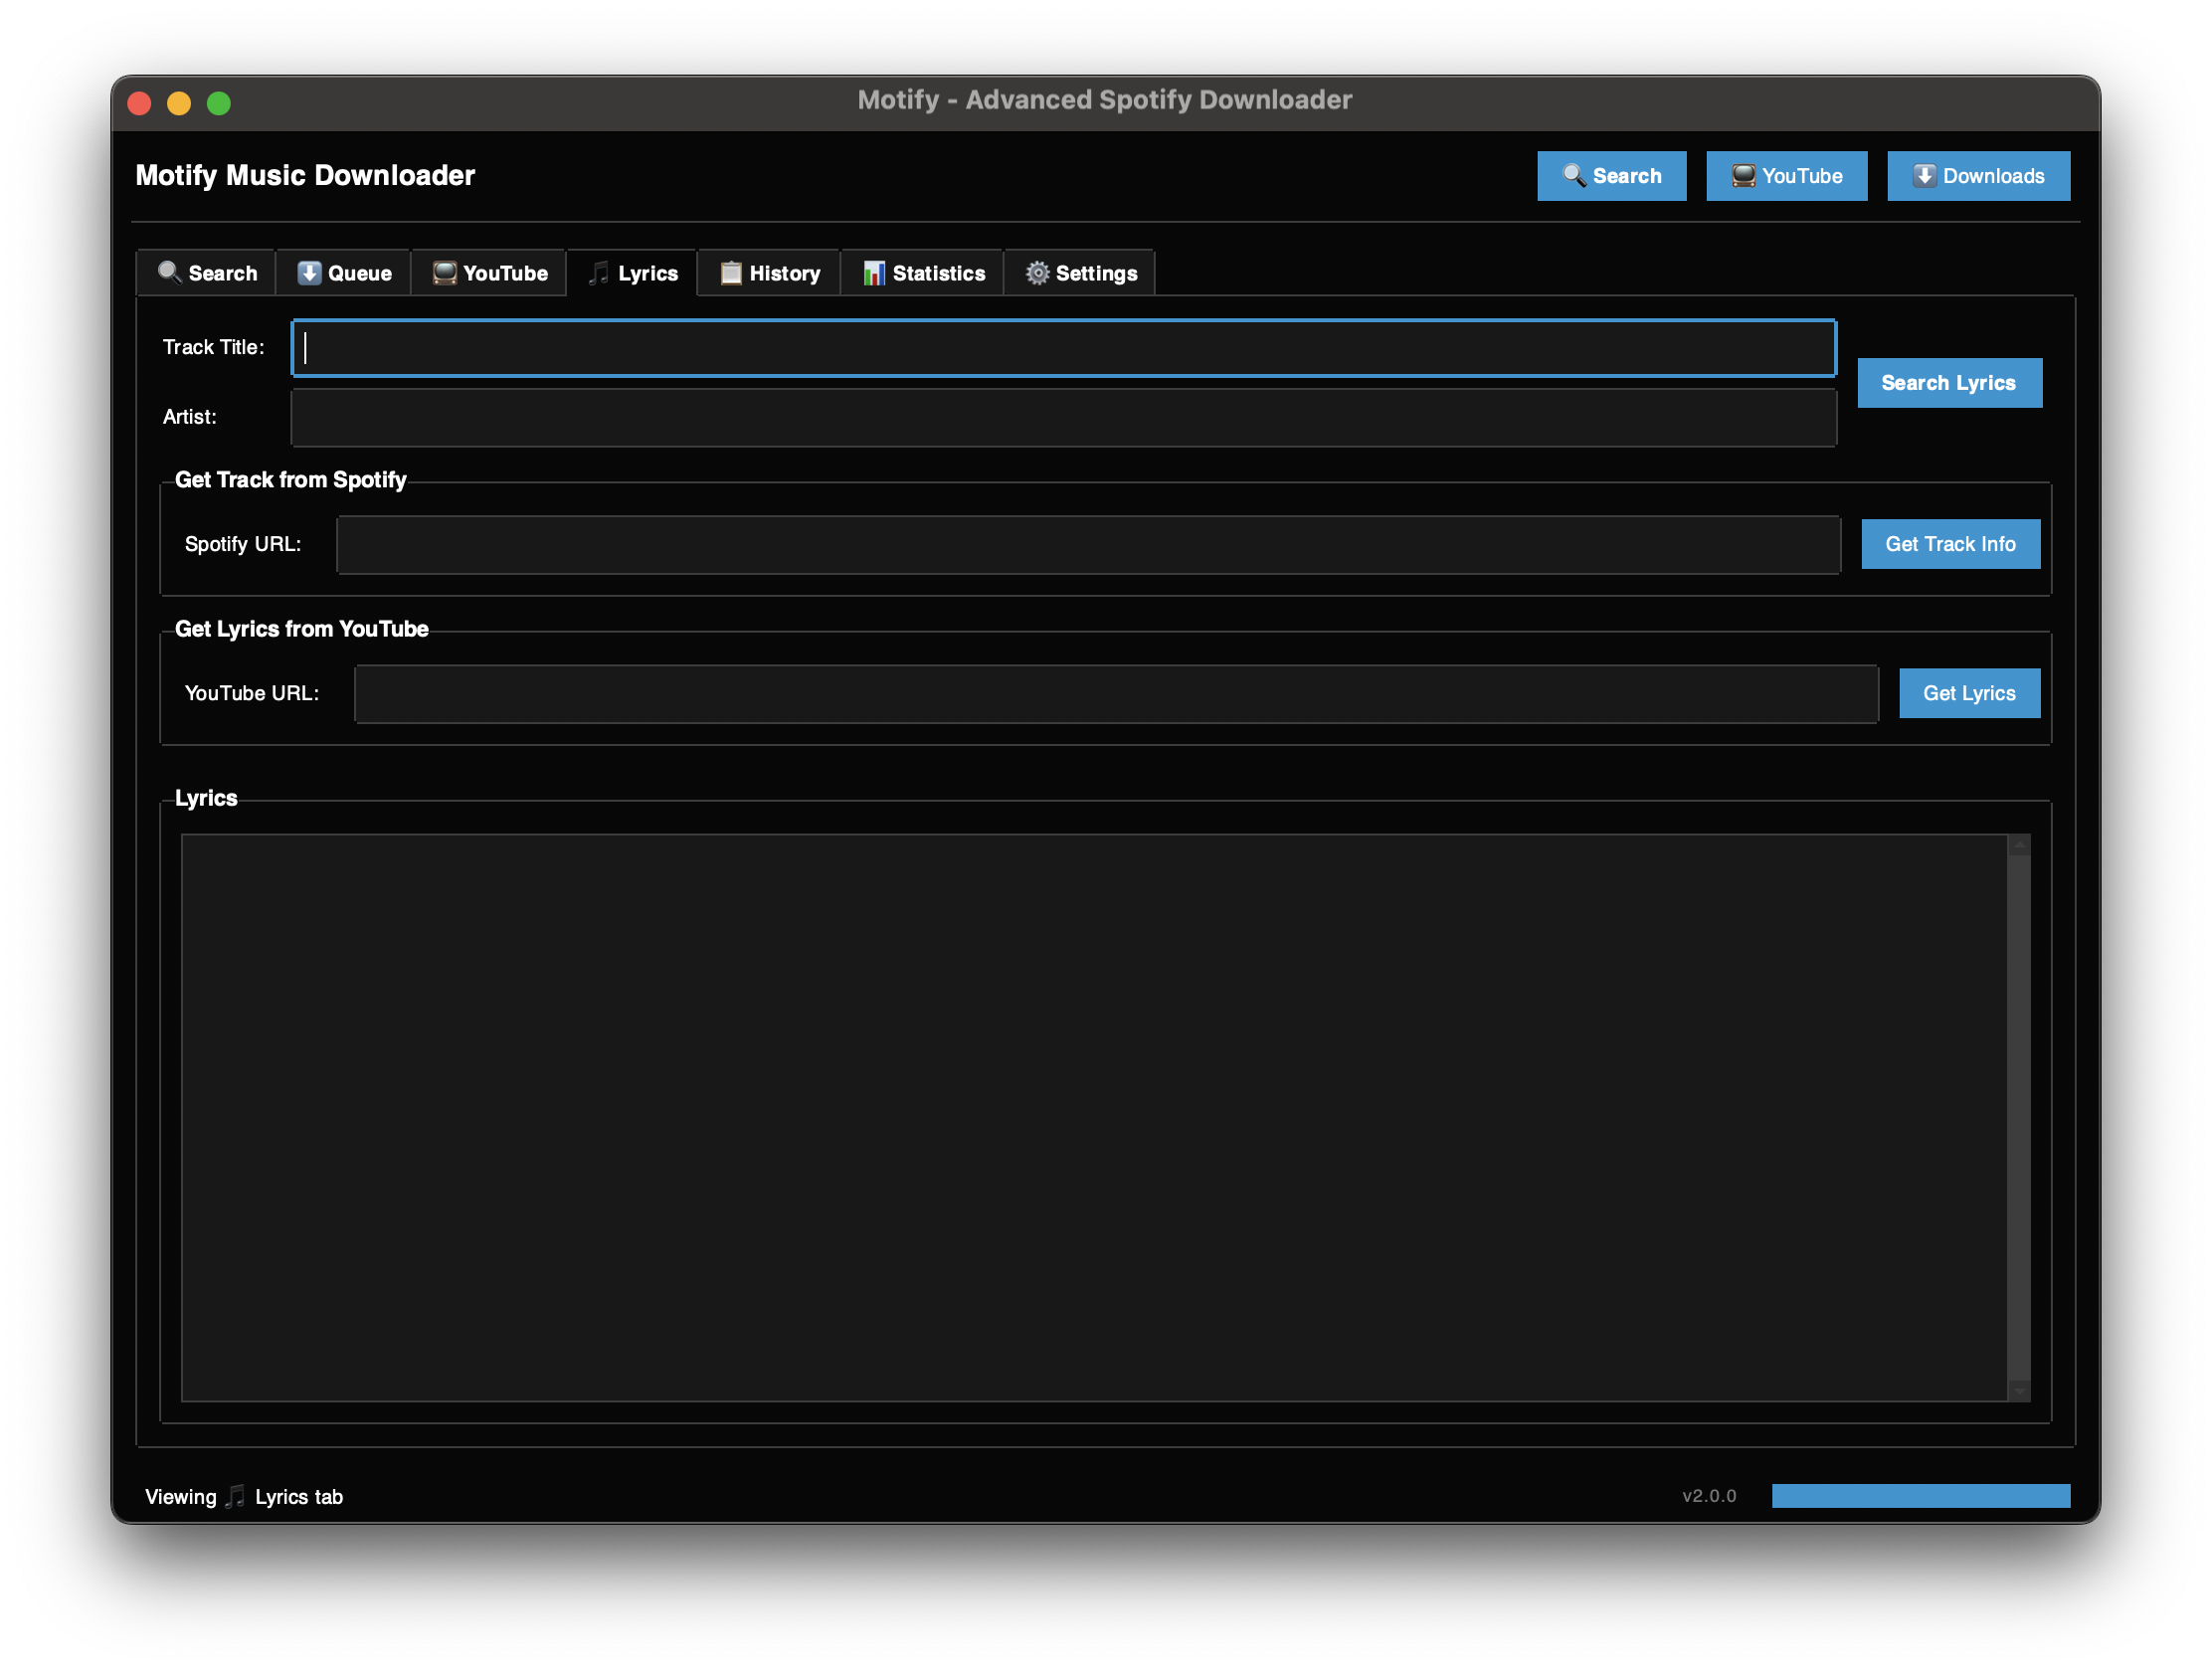Click the download arrow icon on Queue tab

tap(309, 273)
